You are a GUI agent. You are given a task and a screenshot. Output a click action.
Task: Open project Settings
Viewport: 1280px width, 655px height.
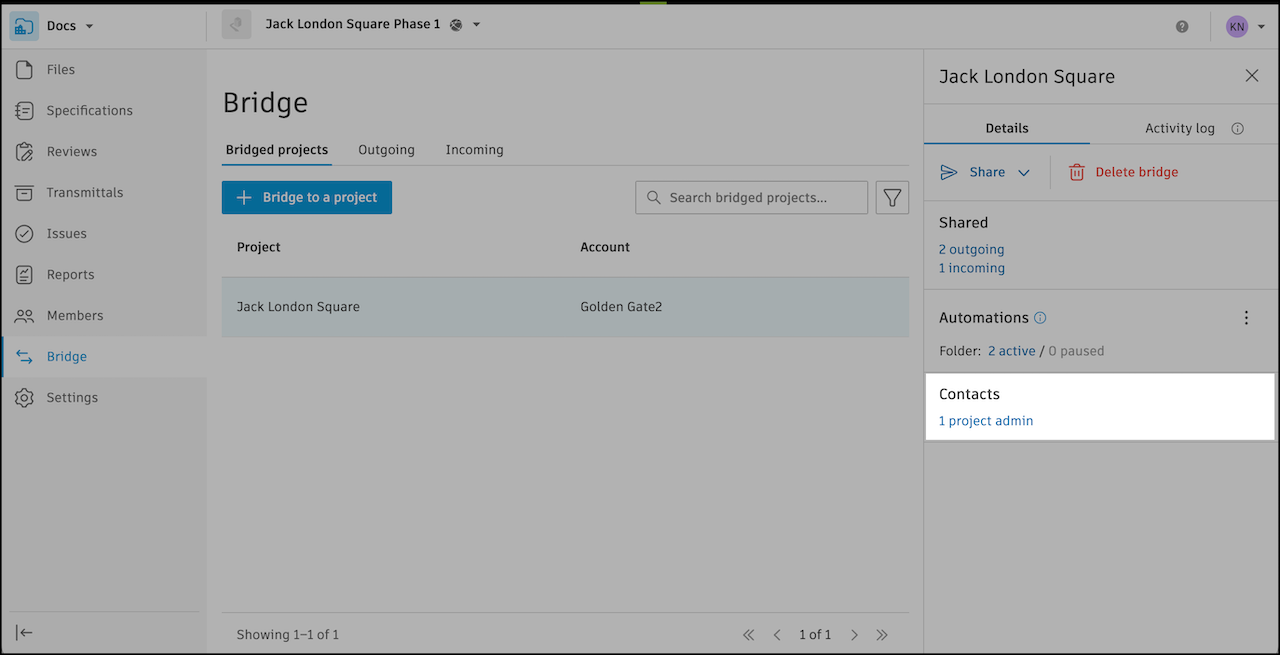pyautogui.click(x=71, y=397)
